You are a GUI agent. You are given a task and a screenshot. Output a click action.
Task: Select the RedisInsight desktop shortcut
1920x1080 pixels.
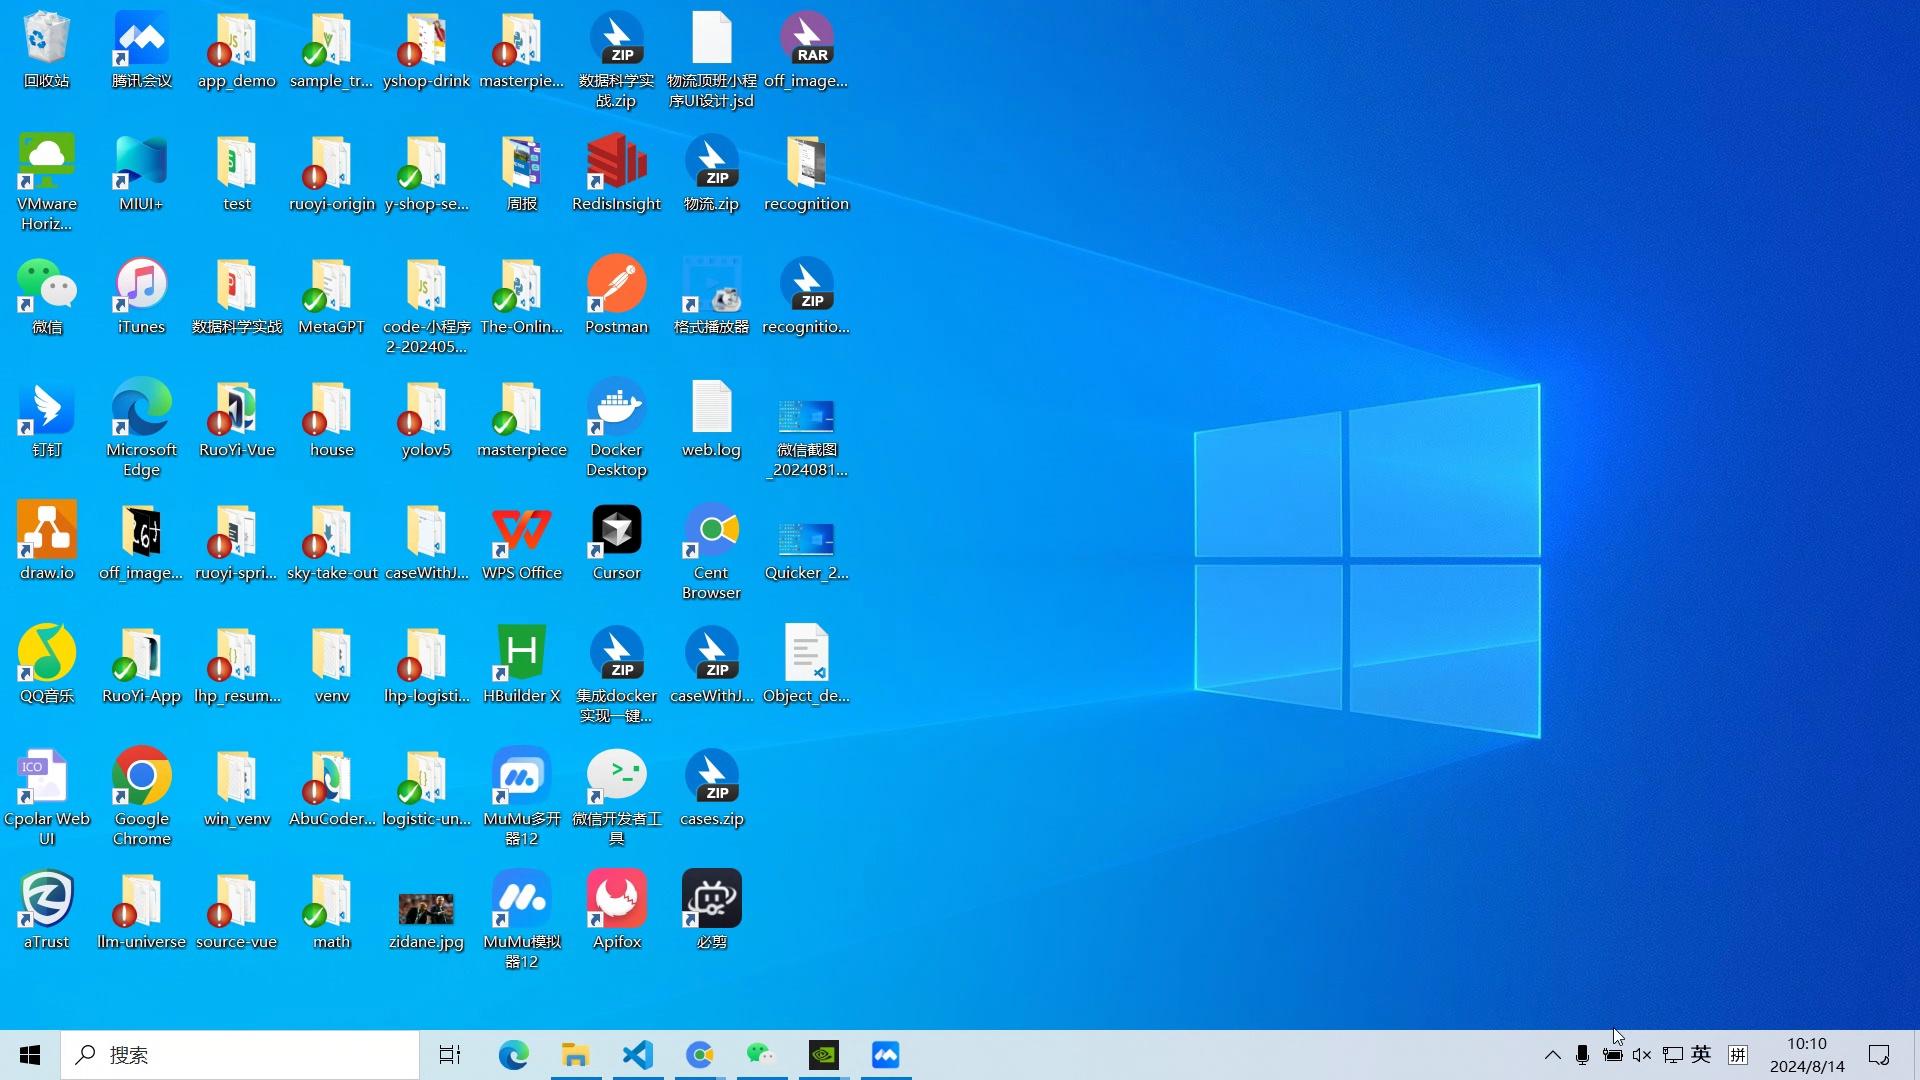coord(616,173)
